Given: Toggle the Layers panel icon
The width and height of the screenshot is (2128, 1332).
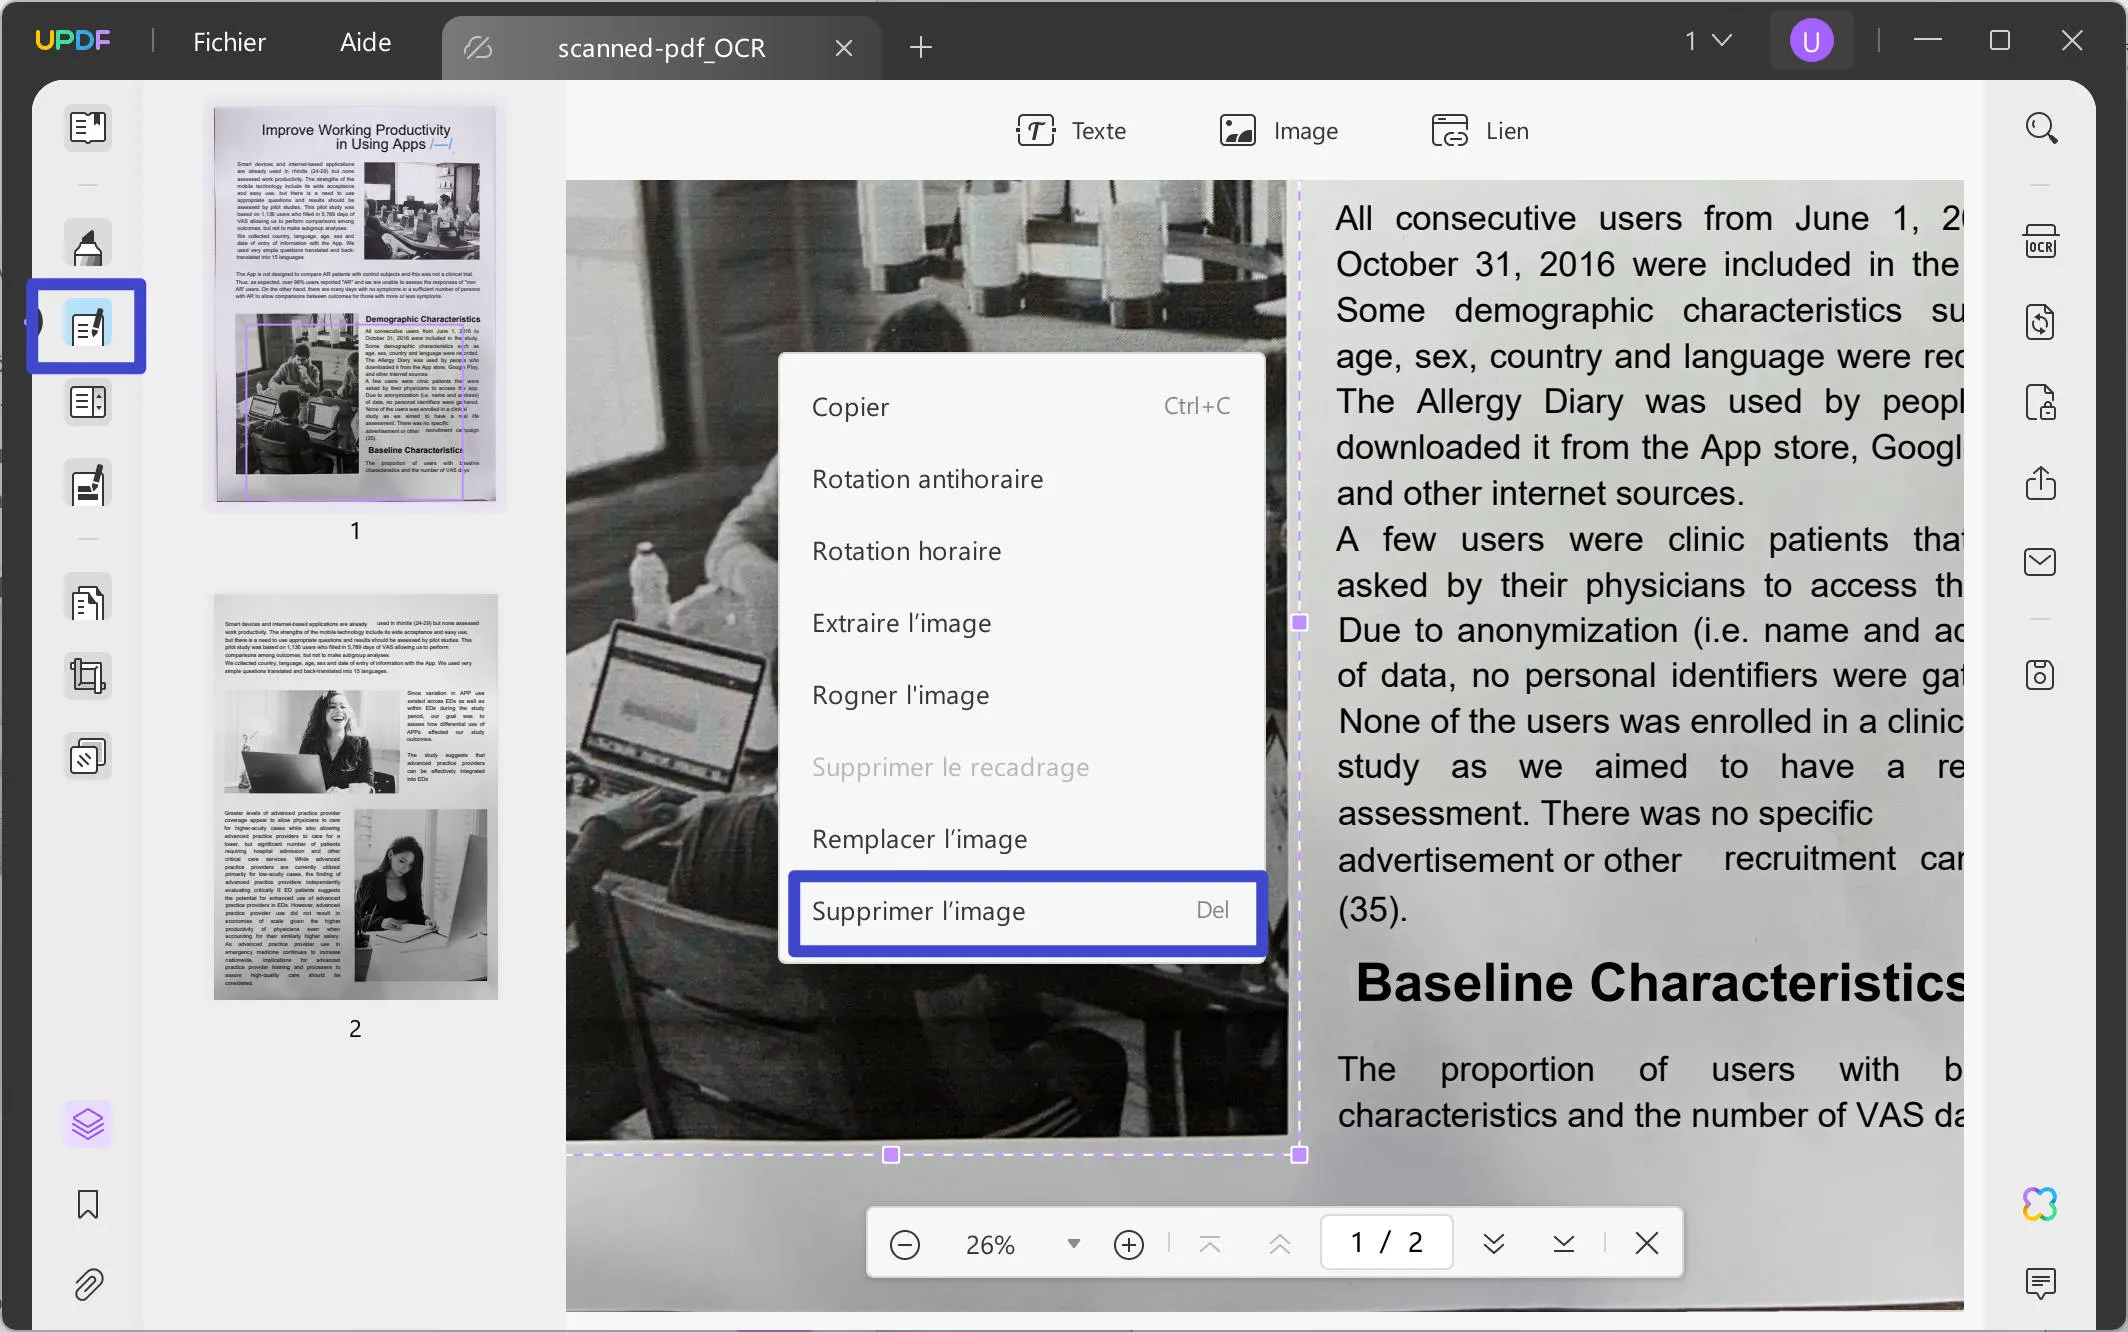Looking at the screenshot, I should click(88, 1124).
